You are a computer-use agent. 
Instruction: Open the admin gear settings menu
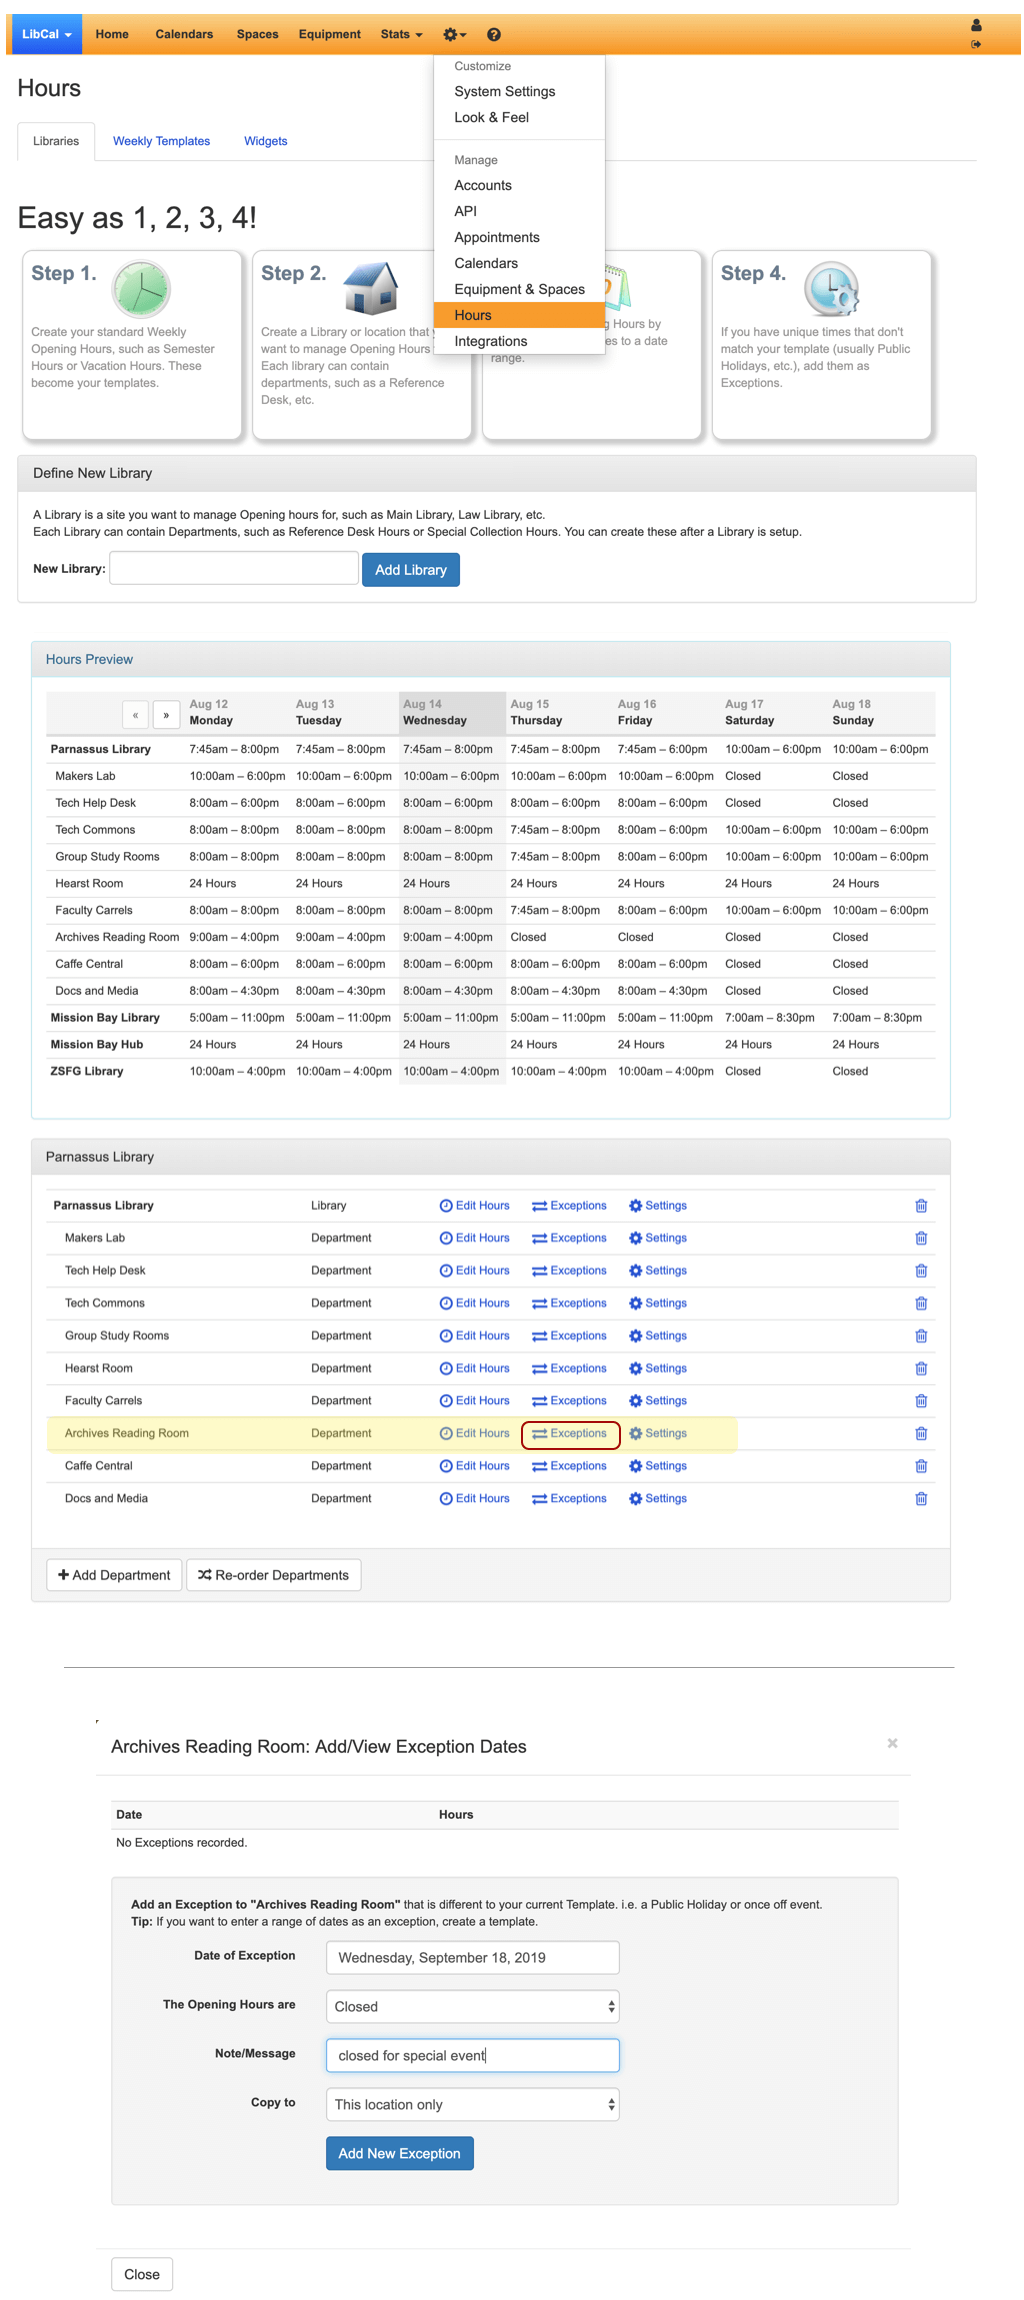click(x=455, y=34)
